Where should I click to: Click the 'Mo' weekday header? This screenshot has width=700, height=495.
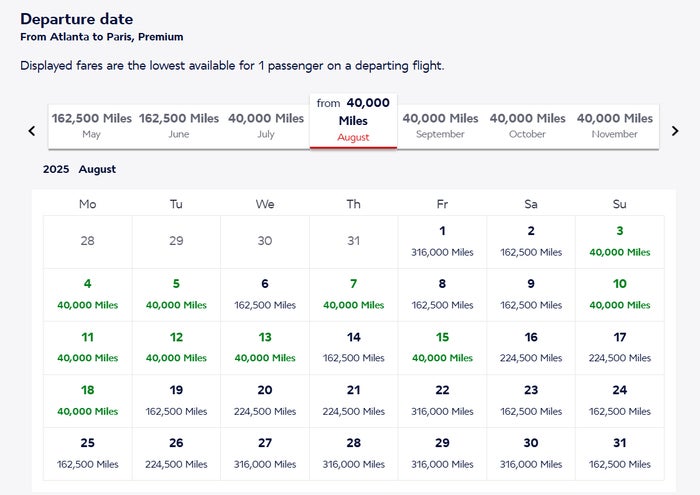coord(88,204)
